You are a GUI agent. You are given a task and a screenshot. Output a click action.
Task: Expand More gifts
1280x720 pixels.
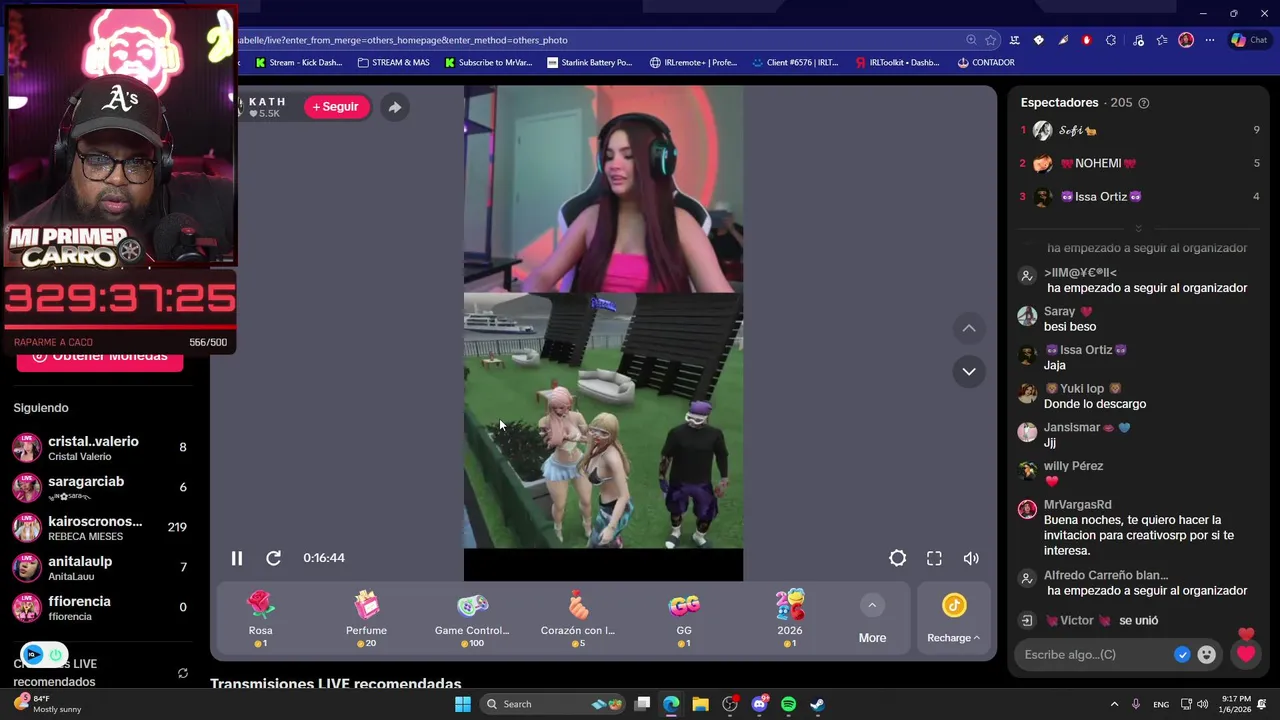[x=872, y=620]
